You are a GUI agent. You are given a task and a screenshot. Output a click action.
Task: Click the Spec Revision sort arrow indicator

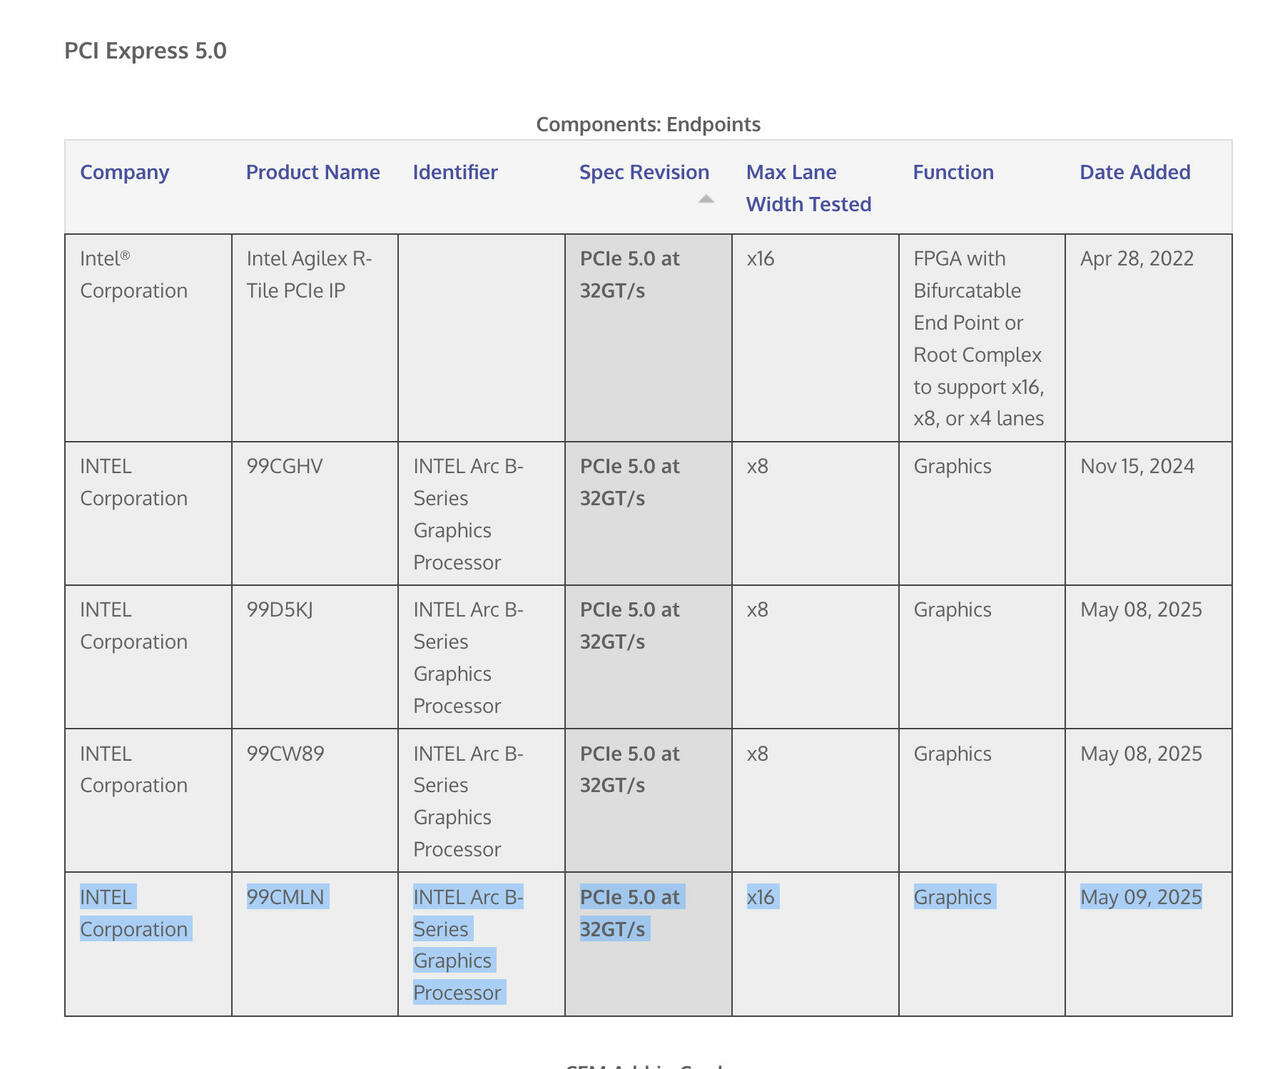click(706, 199)
